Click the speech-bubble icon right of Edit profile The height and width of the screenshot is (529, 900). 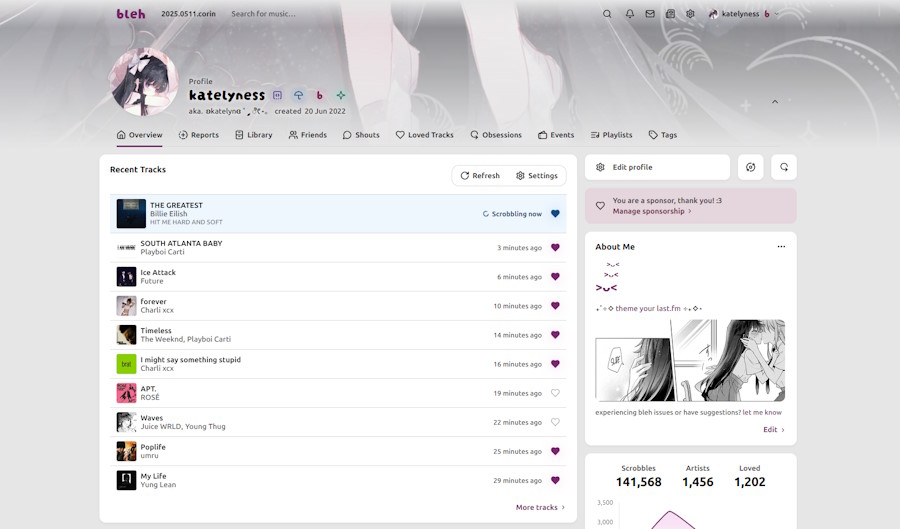[784, 167]
